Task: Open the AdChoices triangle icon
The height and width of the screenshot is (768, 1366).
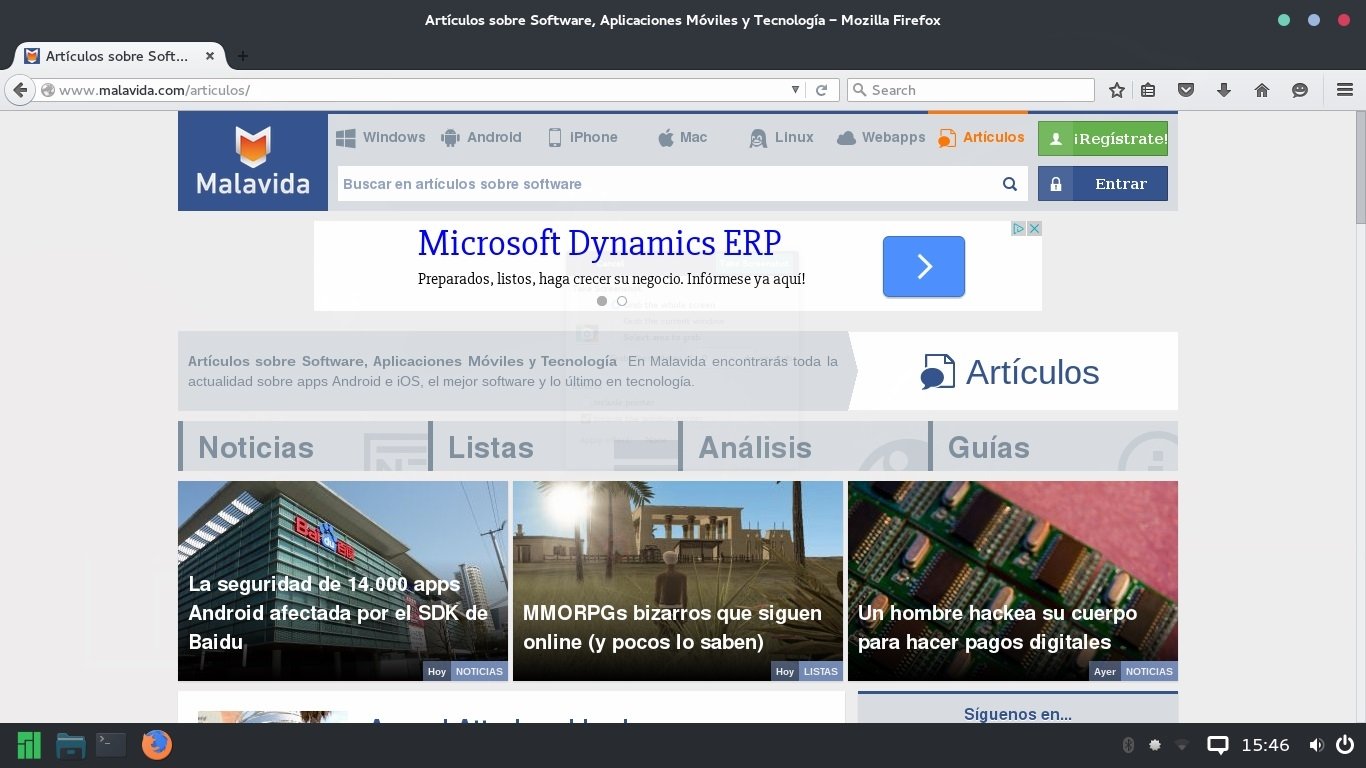Action: [x=1019, y=228]
